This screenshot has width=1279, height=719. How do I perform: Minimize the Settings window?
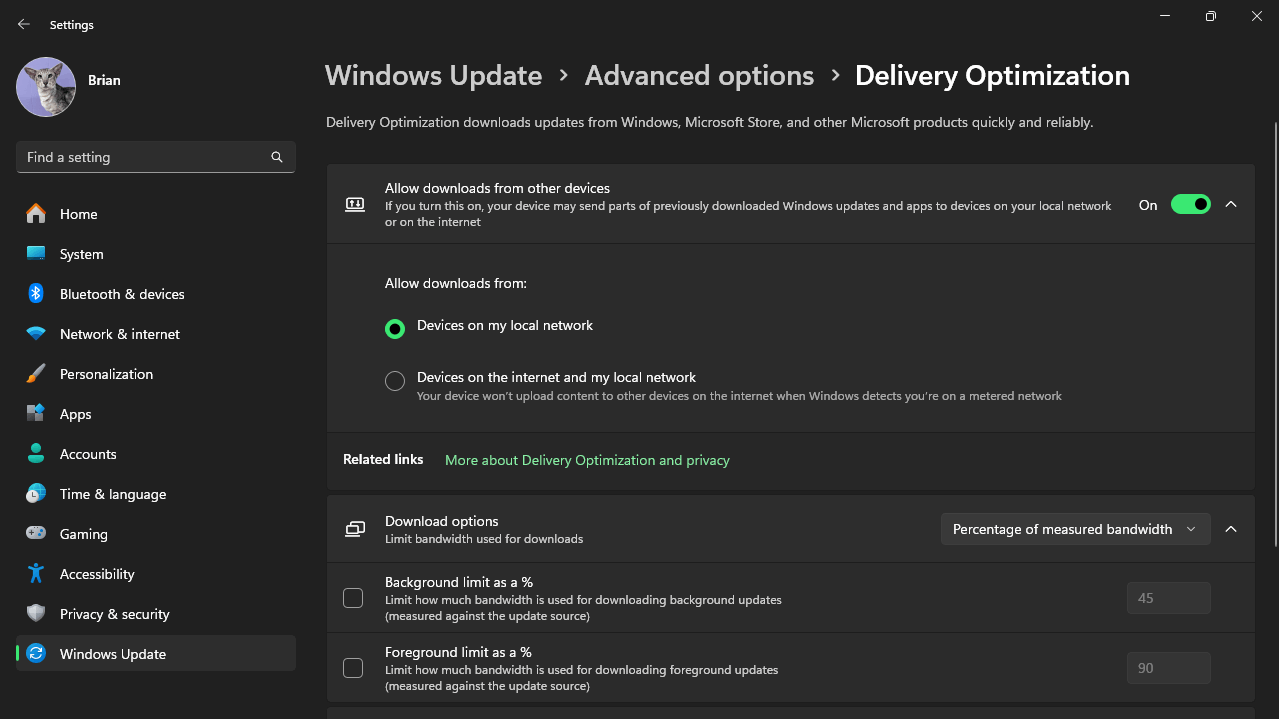(x=1165, y=16)
